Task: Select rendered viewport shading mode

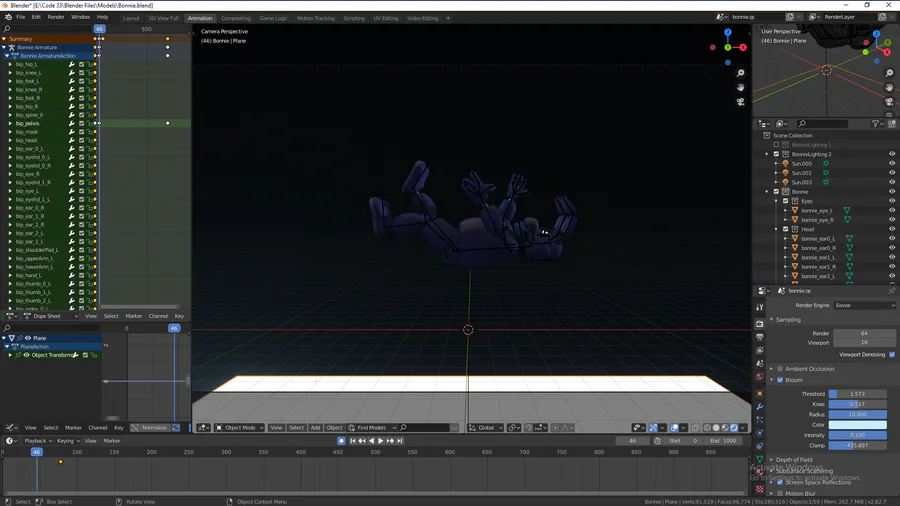Action: tap(734, 427)
